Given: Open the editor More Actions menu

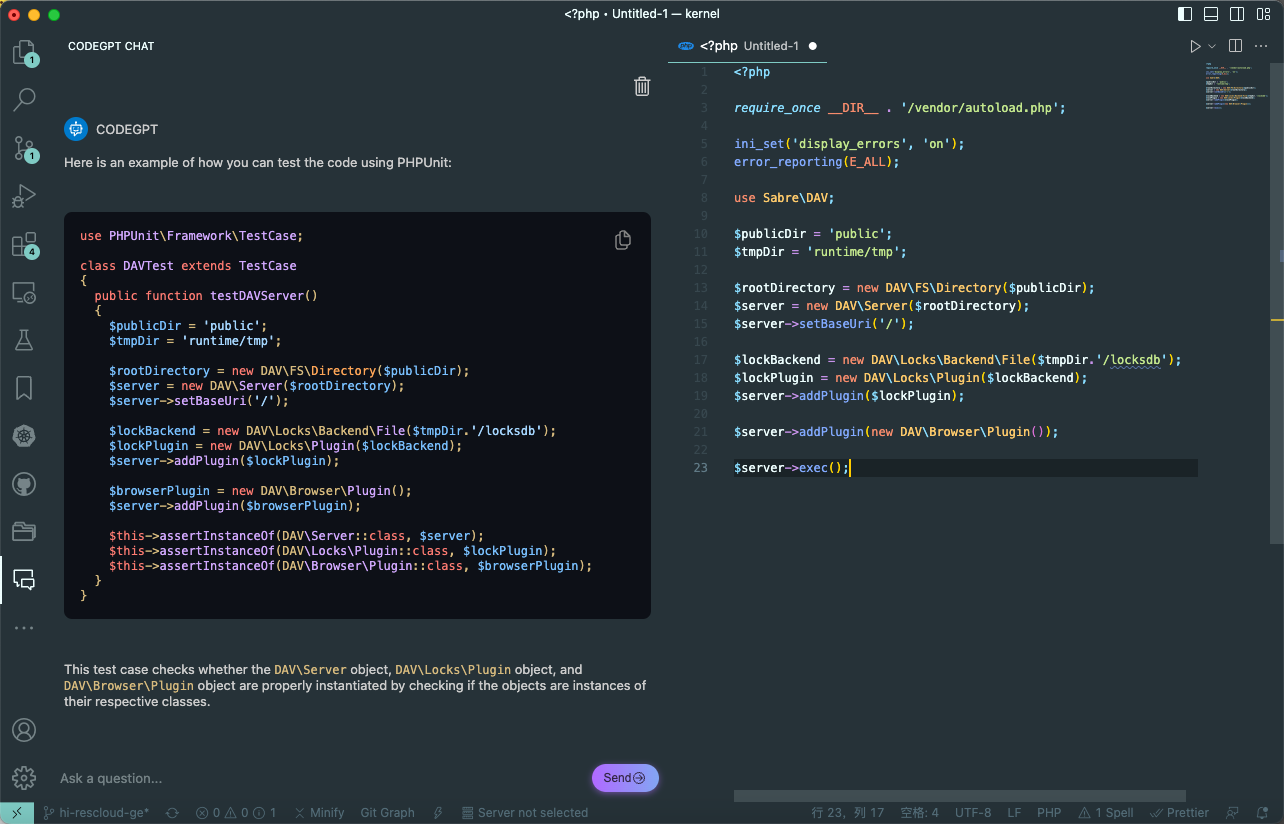Looking at the screenshot, I should point(1261,46).
